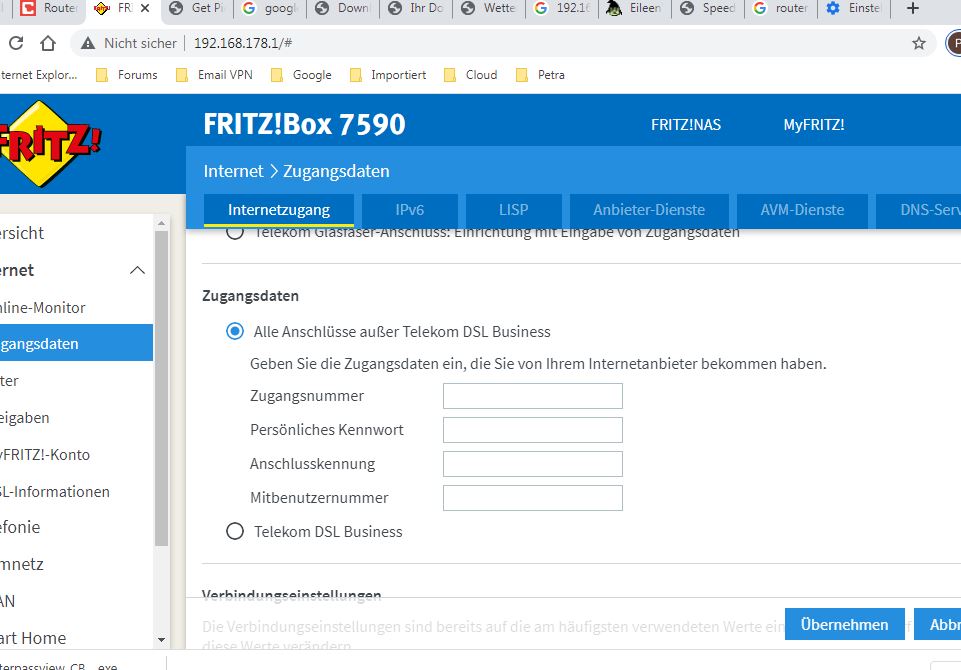Collapse the Internet menu chevron in sidebar
This screenshot has width=961, height=670.
(x=138, y=270)
